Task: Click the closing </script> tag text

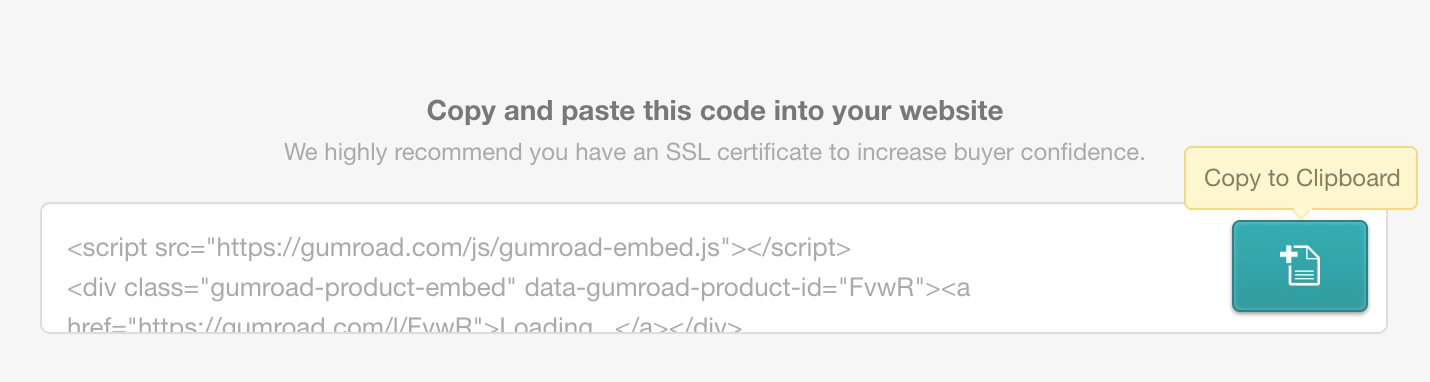Action: (x=796, y=247)
